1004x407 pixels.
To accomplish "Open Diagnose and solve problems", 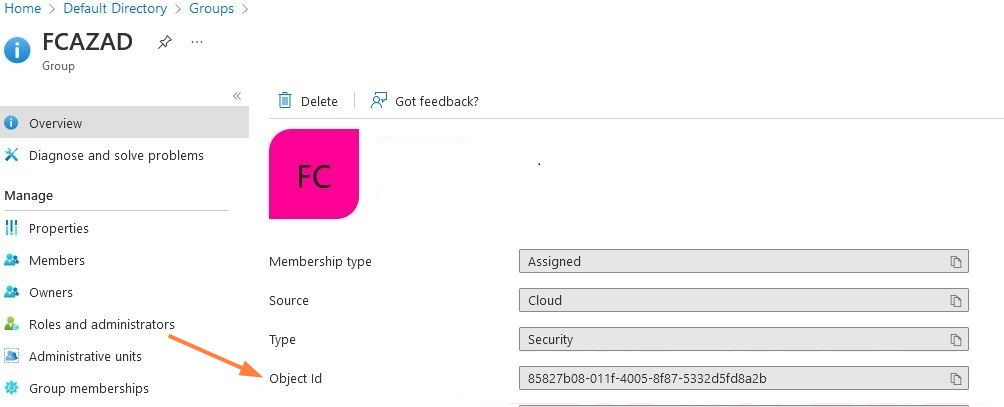I will click(x=116, y=156).
